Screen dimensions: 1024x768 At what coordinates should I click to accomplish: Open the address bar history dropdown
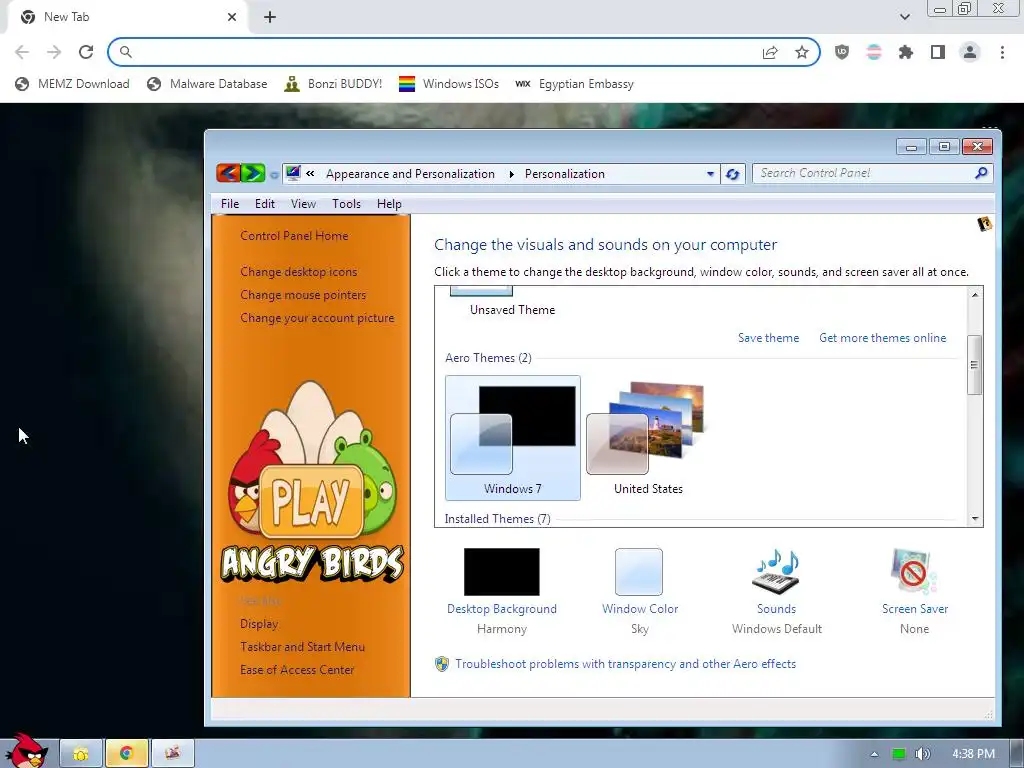coord(711,174)
